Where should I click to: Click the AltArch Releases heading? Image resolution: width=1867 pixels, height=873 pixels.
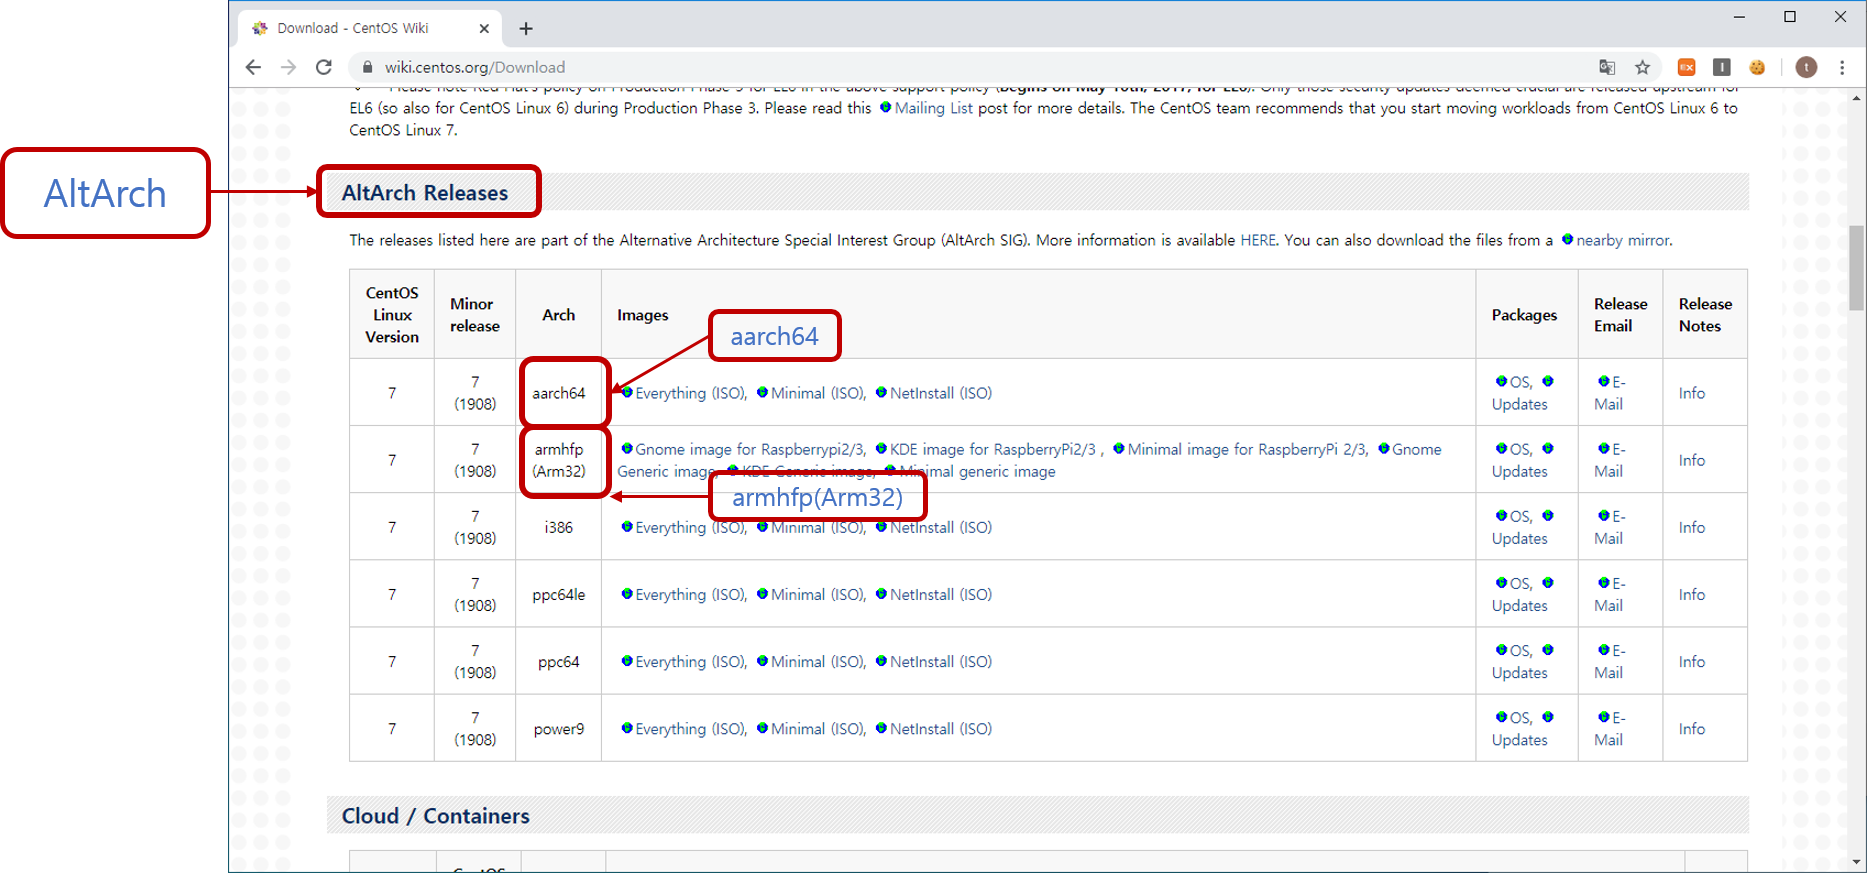tap(425, 193)
